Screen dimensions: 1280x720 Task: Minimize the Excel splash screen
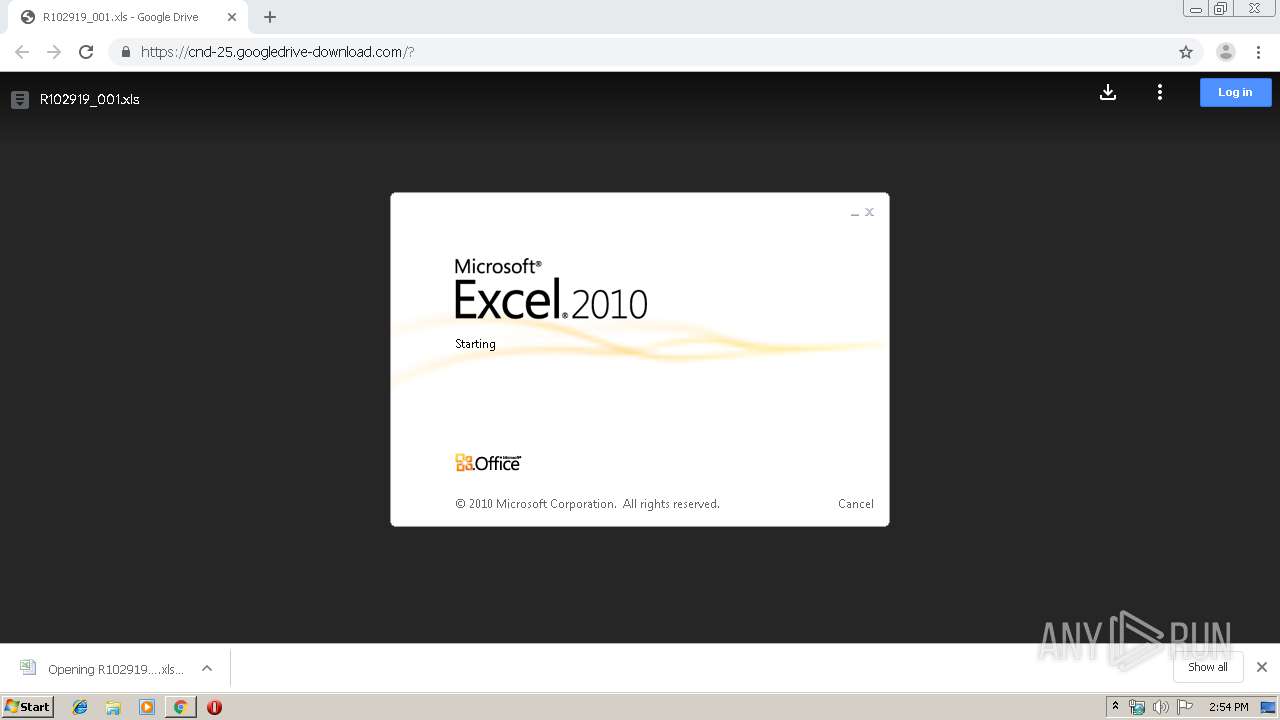pos(854,213)
